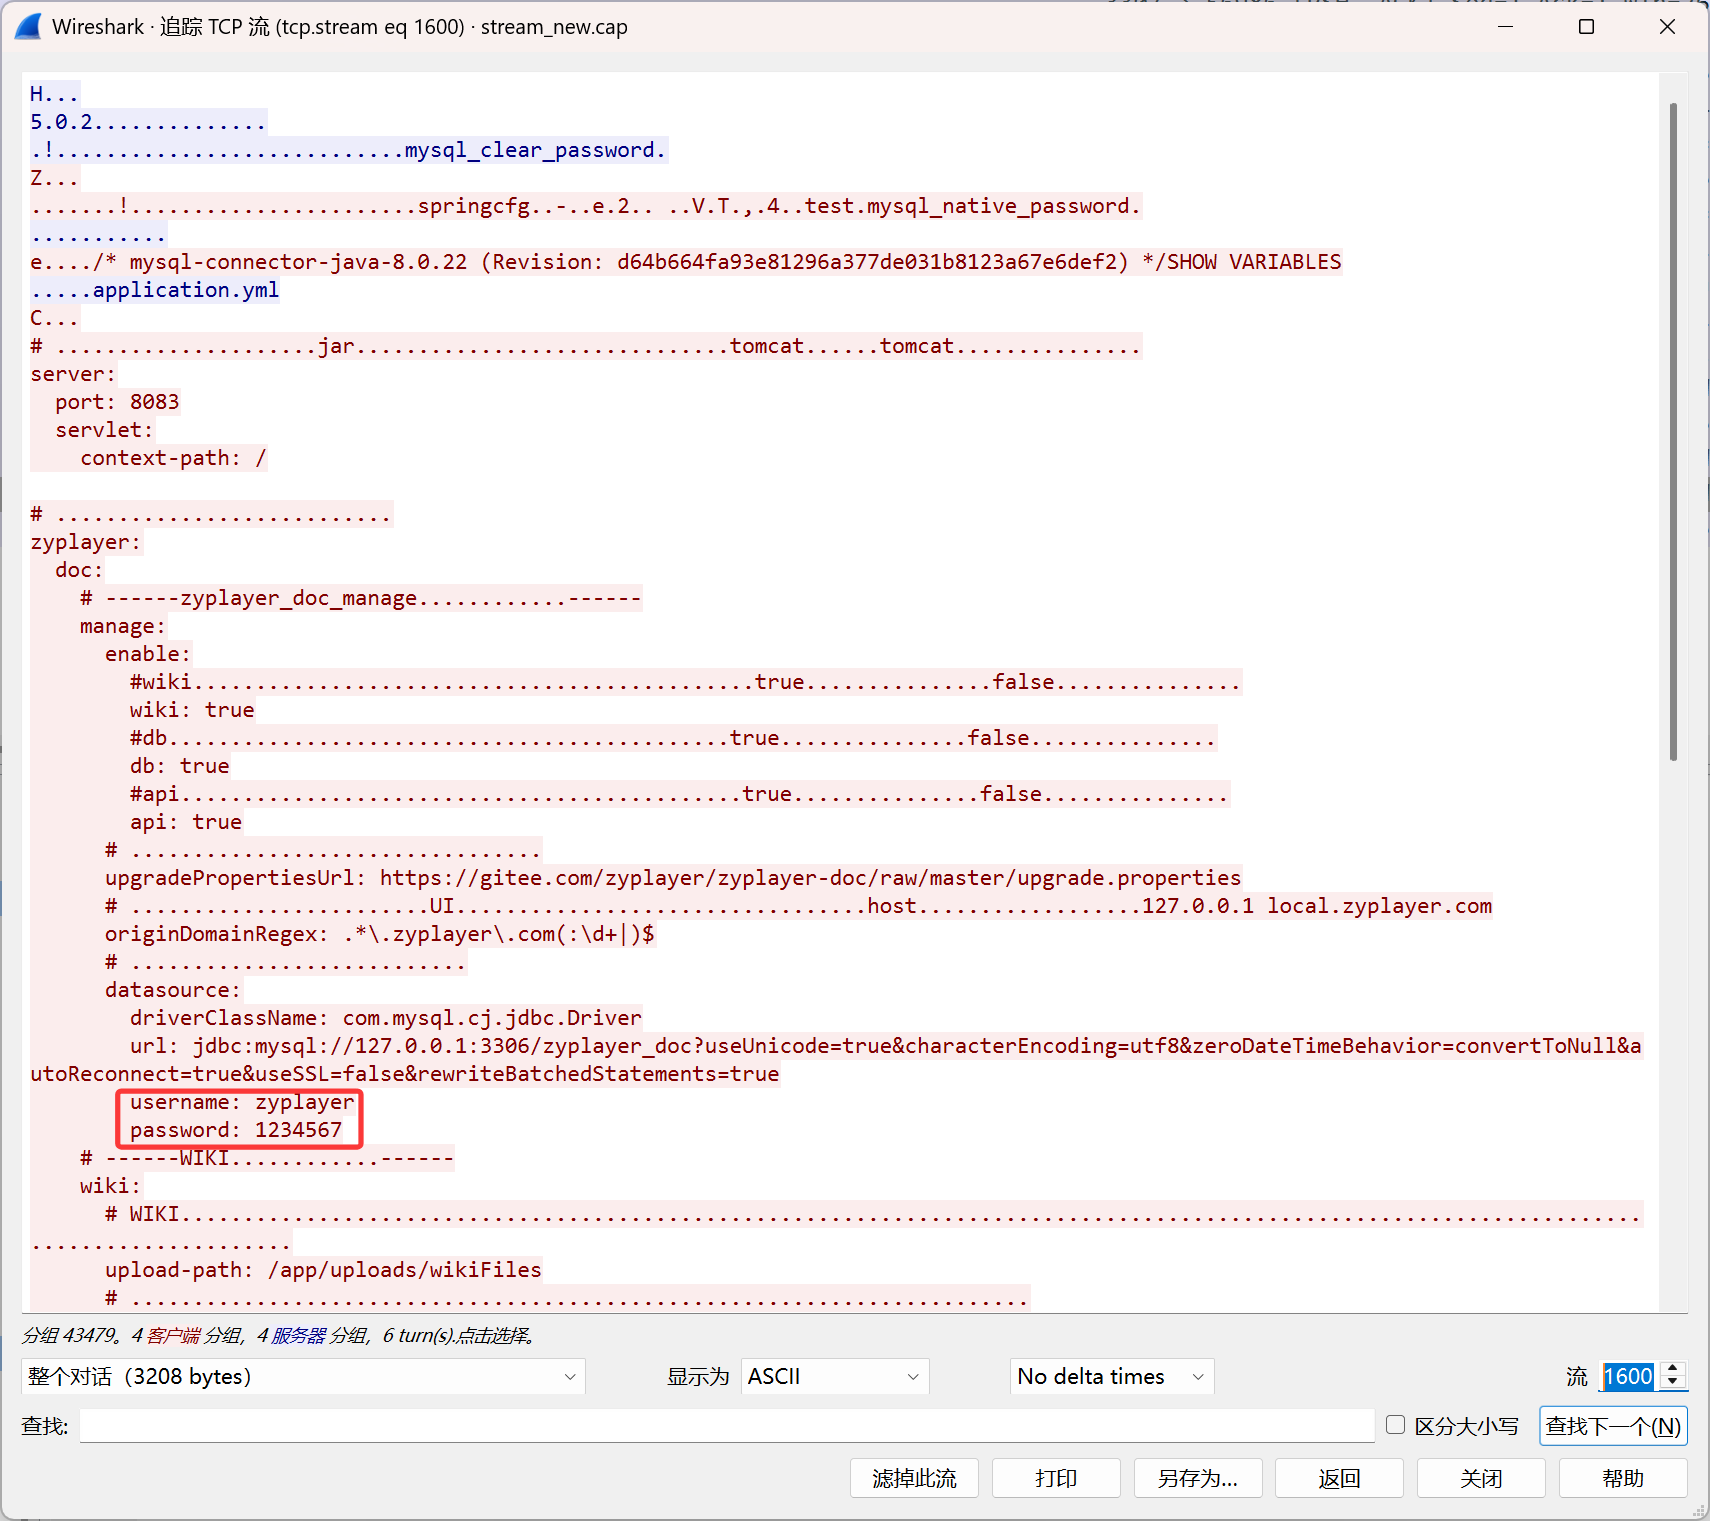Increment the stream number with up arrow
The width and height of the screenshot is (1710, 1521).
[1673, 1369]
